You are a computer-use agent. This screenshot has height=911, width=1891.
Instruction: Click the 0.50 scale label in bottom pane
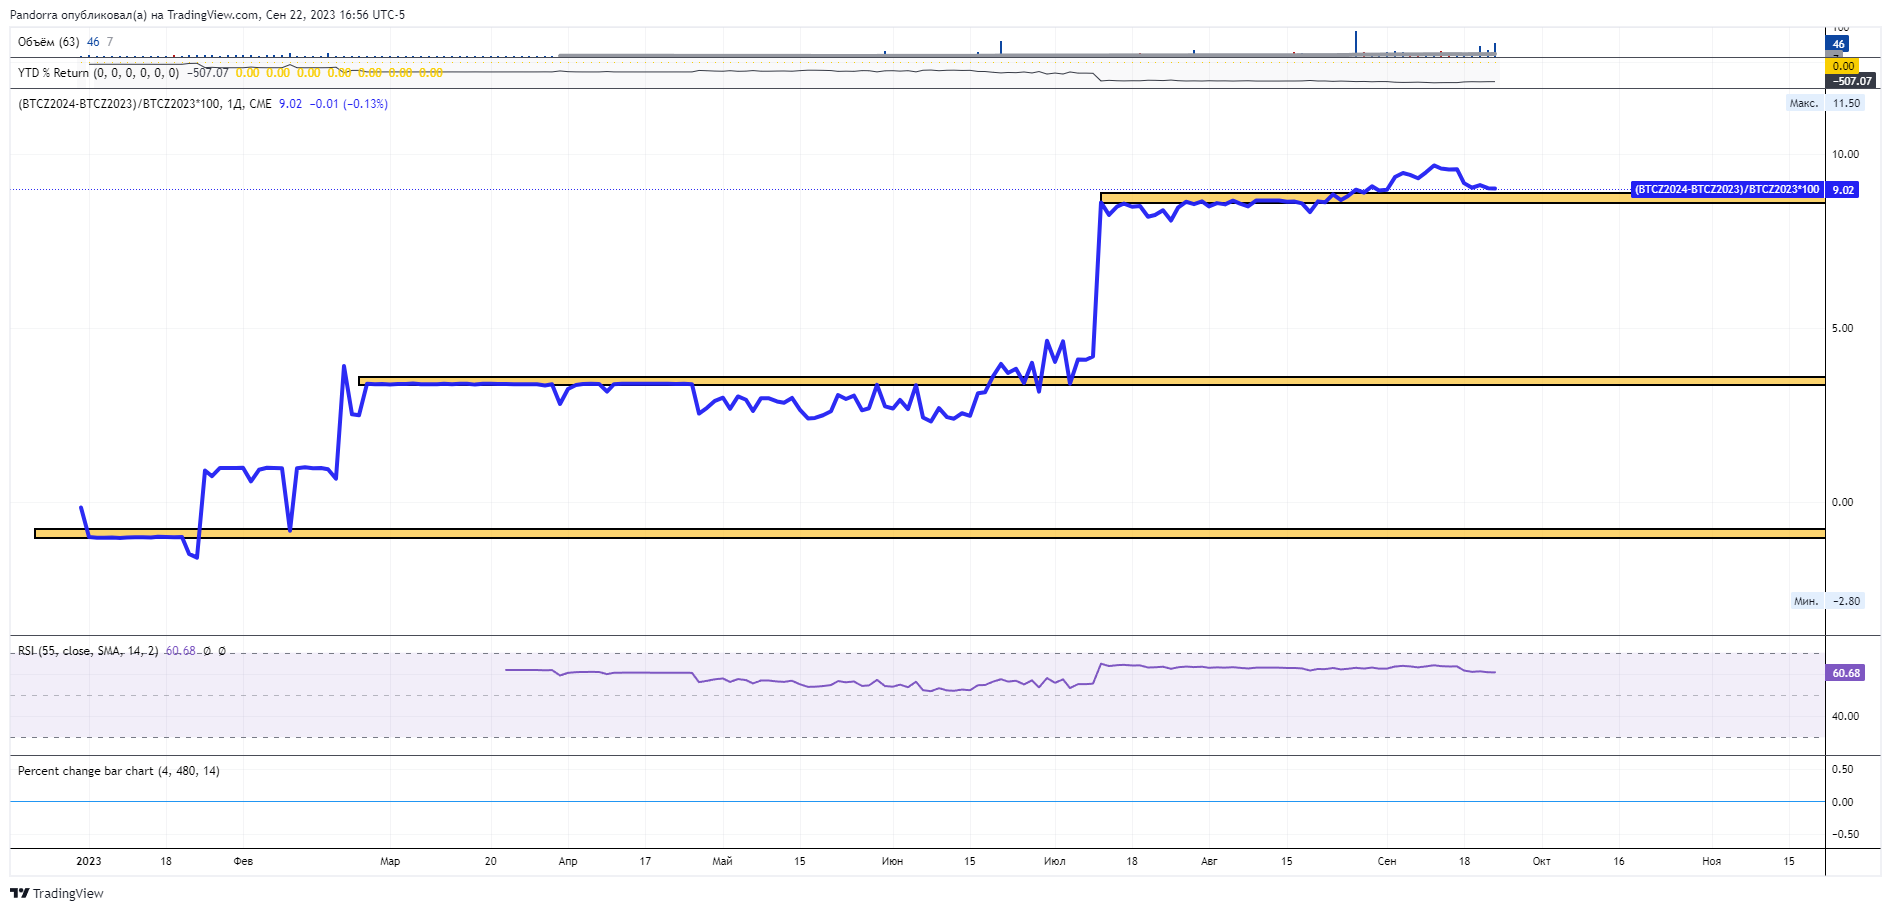[1842, 769]
